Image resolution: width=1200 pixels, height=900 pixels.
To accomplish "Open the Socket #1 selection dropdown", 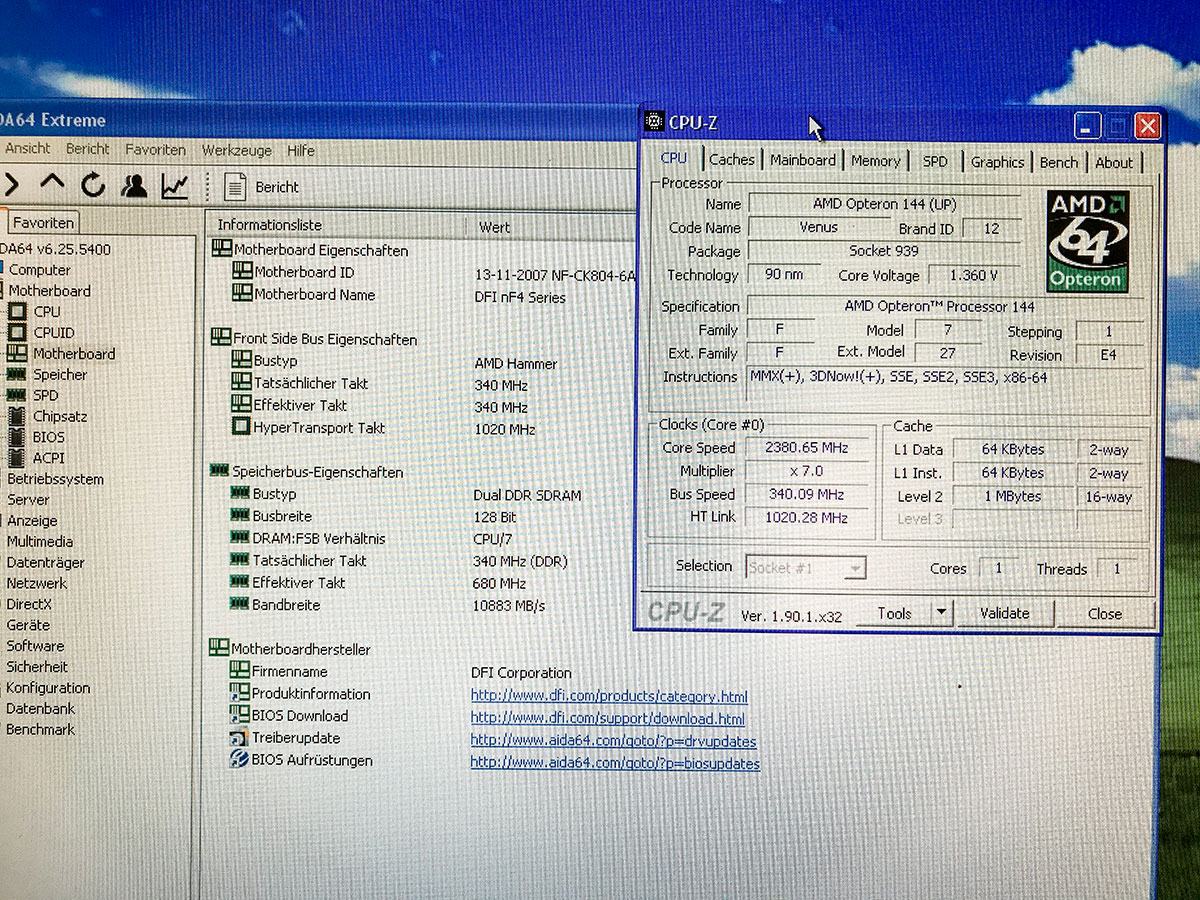I will 805,568.
